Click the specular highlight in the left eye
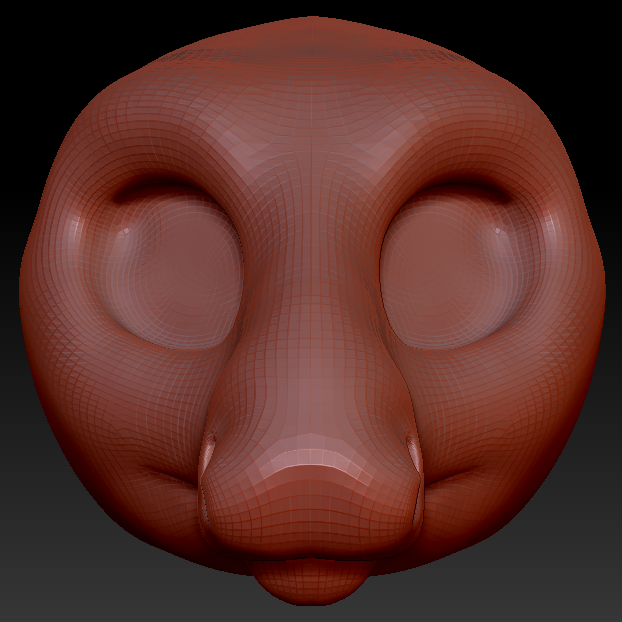This screenshot has width=622, height=622. pos(128,236)
